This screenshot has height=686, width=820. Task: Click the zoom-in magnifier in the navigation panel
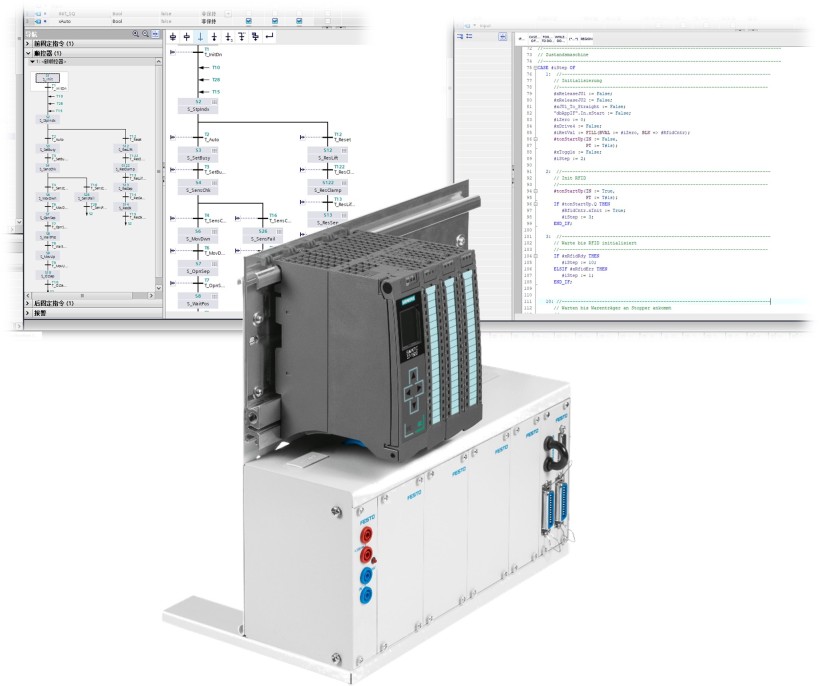(136, 33)
